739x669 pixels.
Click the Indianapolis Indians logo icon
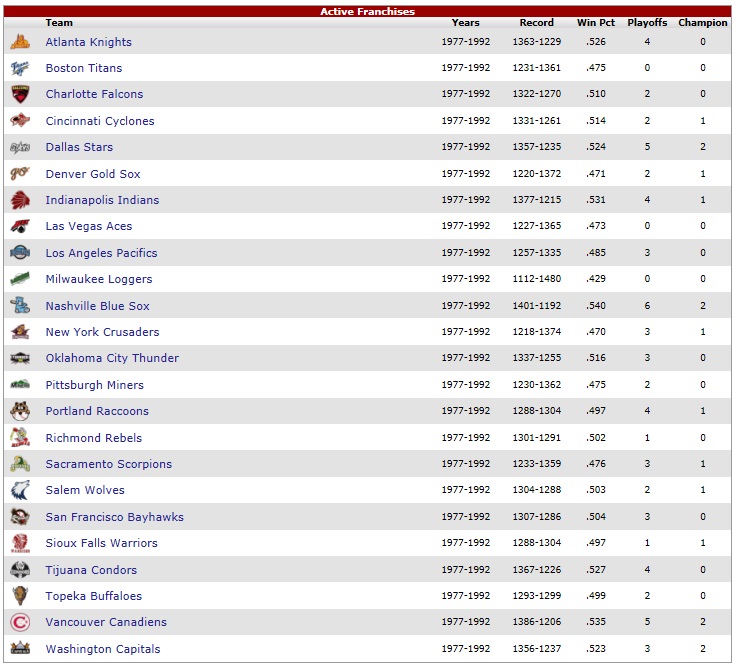coord(20,200)
